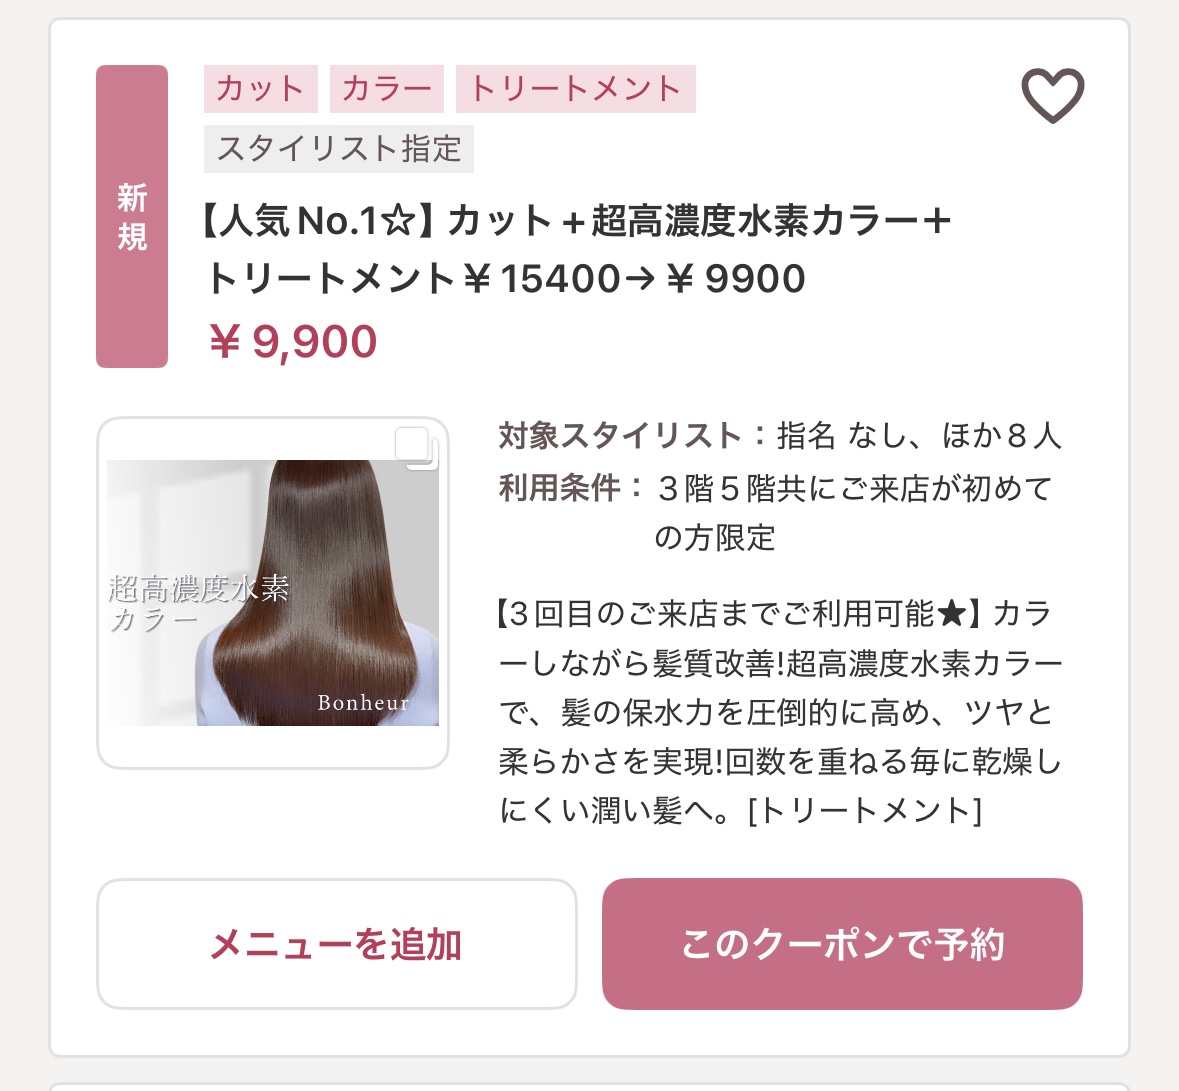The image size is (1179, 1091).
Task: Toggle the heart favorite icon
Action: click(x=1053, y=95)
